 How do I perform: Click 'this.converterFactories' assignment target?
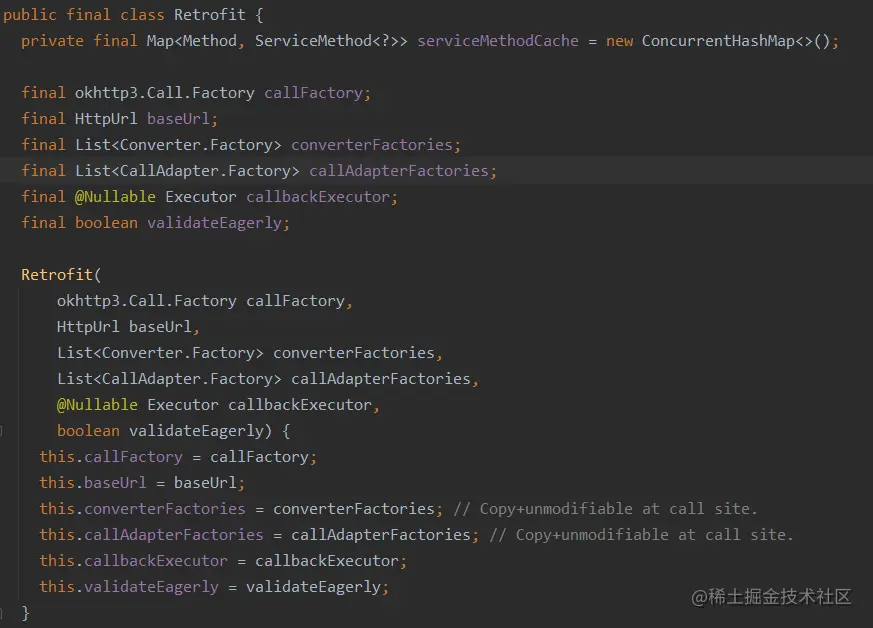pyautogui.click(x=143, y=509)
